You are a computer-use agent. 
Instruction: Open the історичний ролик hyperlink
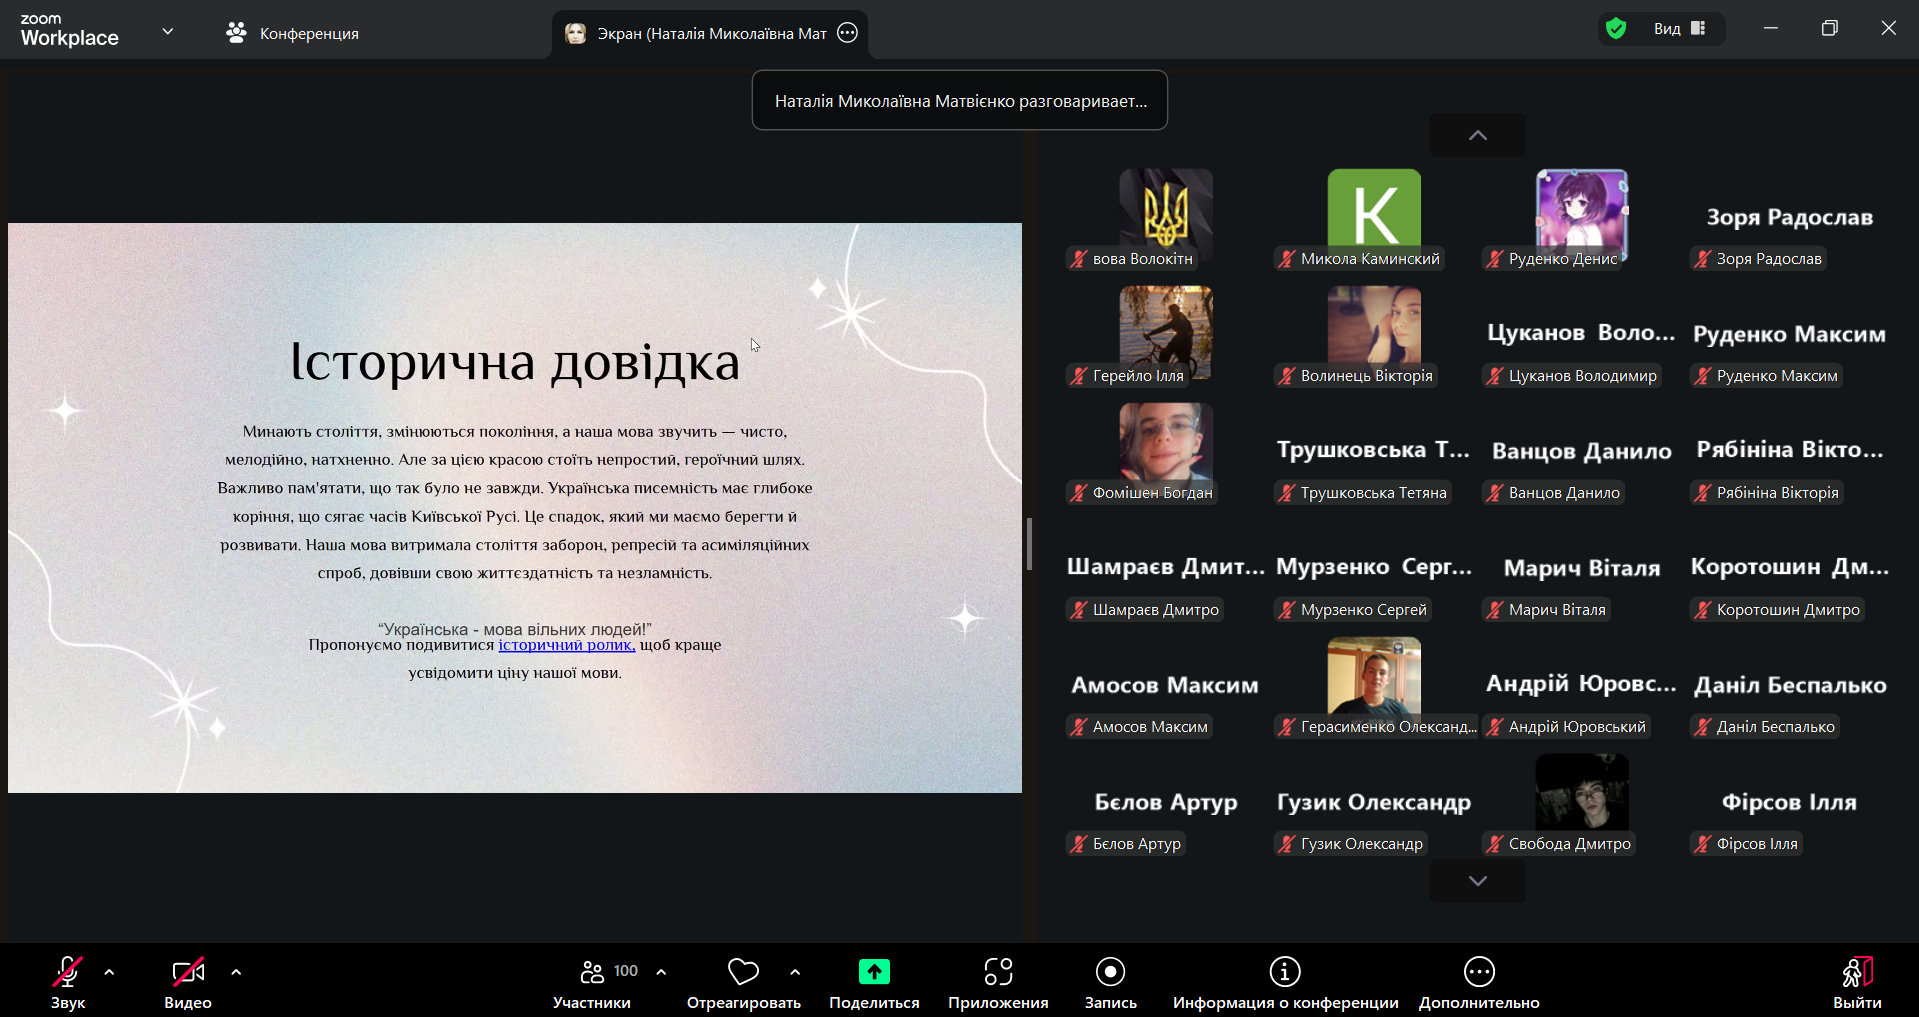[566, 645]
